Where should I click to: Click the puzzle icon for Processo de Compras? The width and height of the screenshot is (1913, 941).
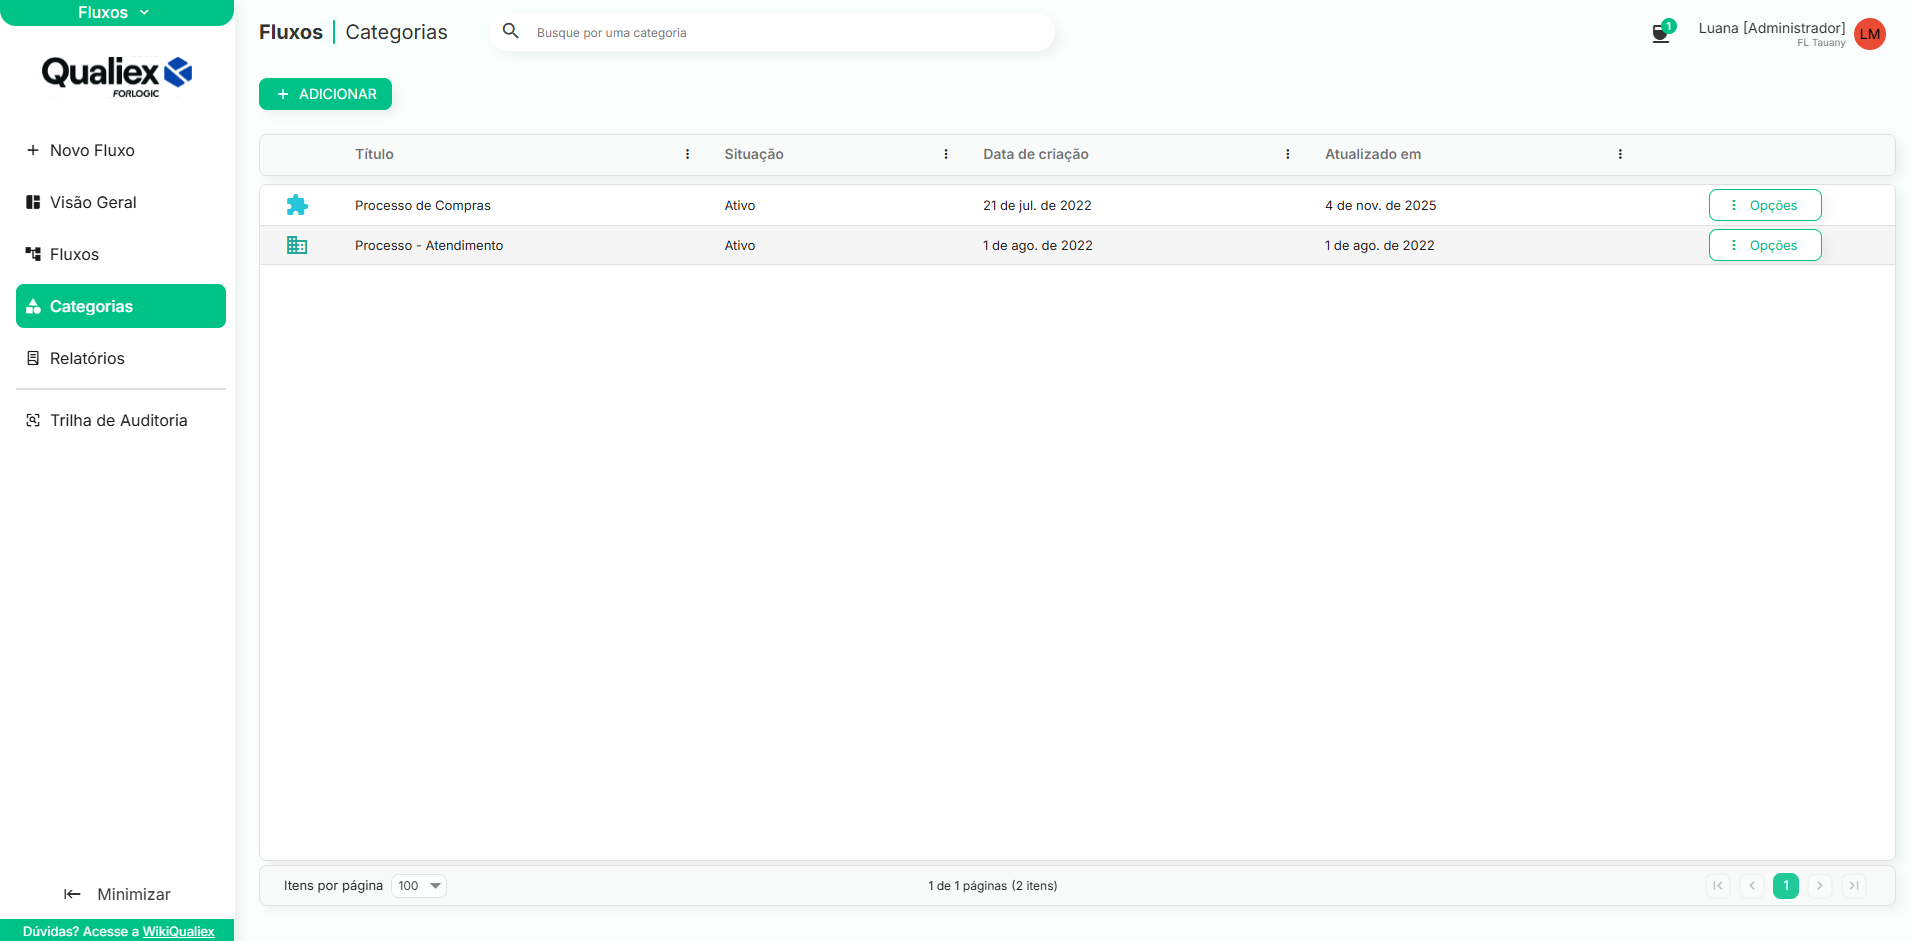tap(297, 205)
